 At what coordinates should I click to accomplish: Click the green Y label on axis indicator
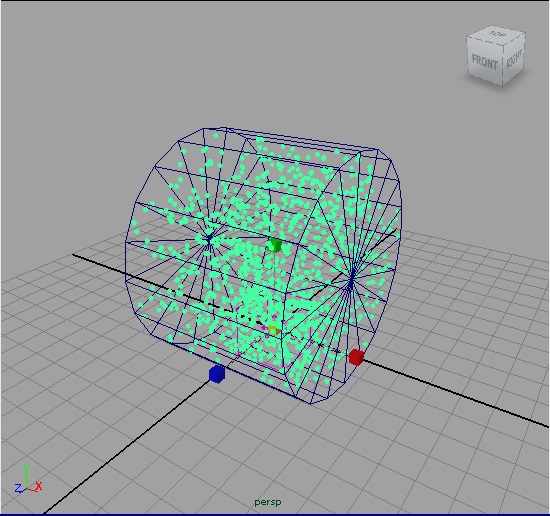pos(26,469)
